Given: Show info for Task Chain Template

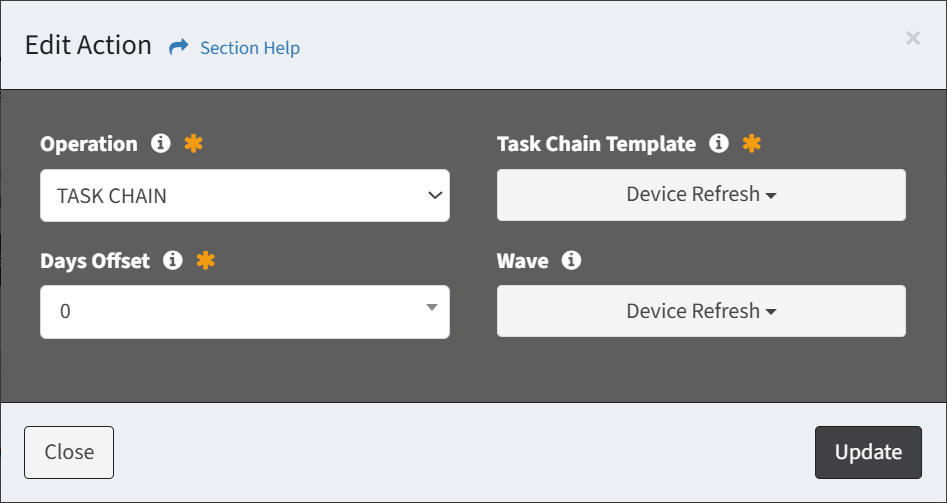Looking at the screenshot, I should tap(719, 144).
